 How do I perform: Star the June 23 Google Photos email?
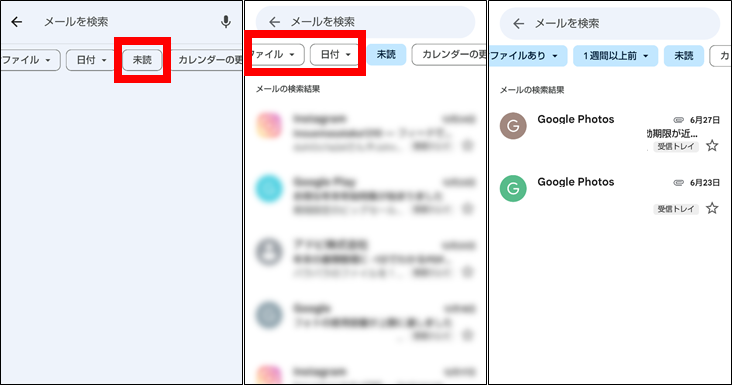[x=712, y=208]
